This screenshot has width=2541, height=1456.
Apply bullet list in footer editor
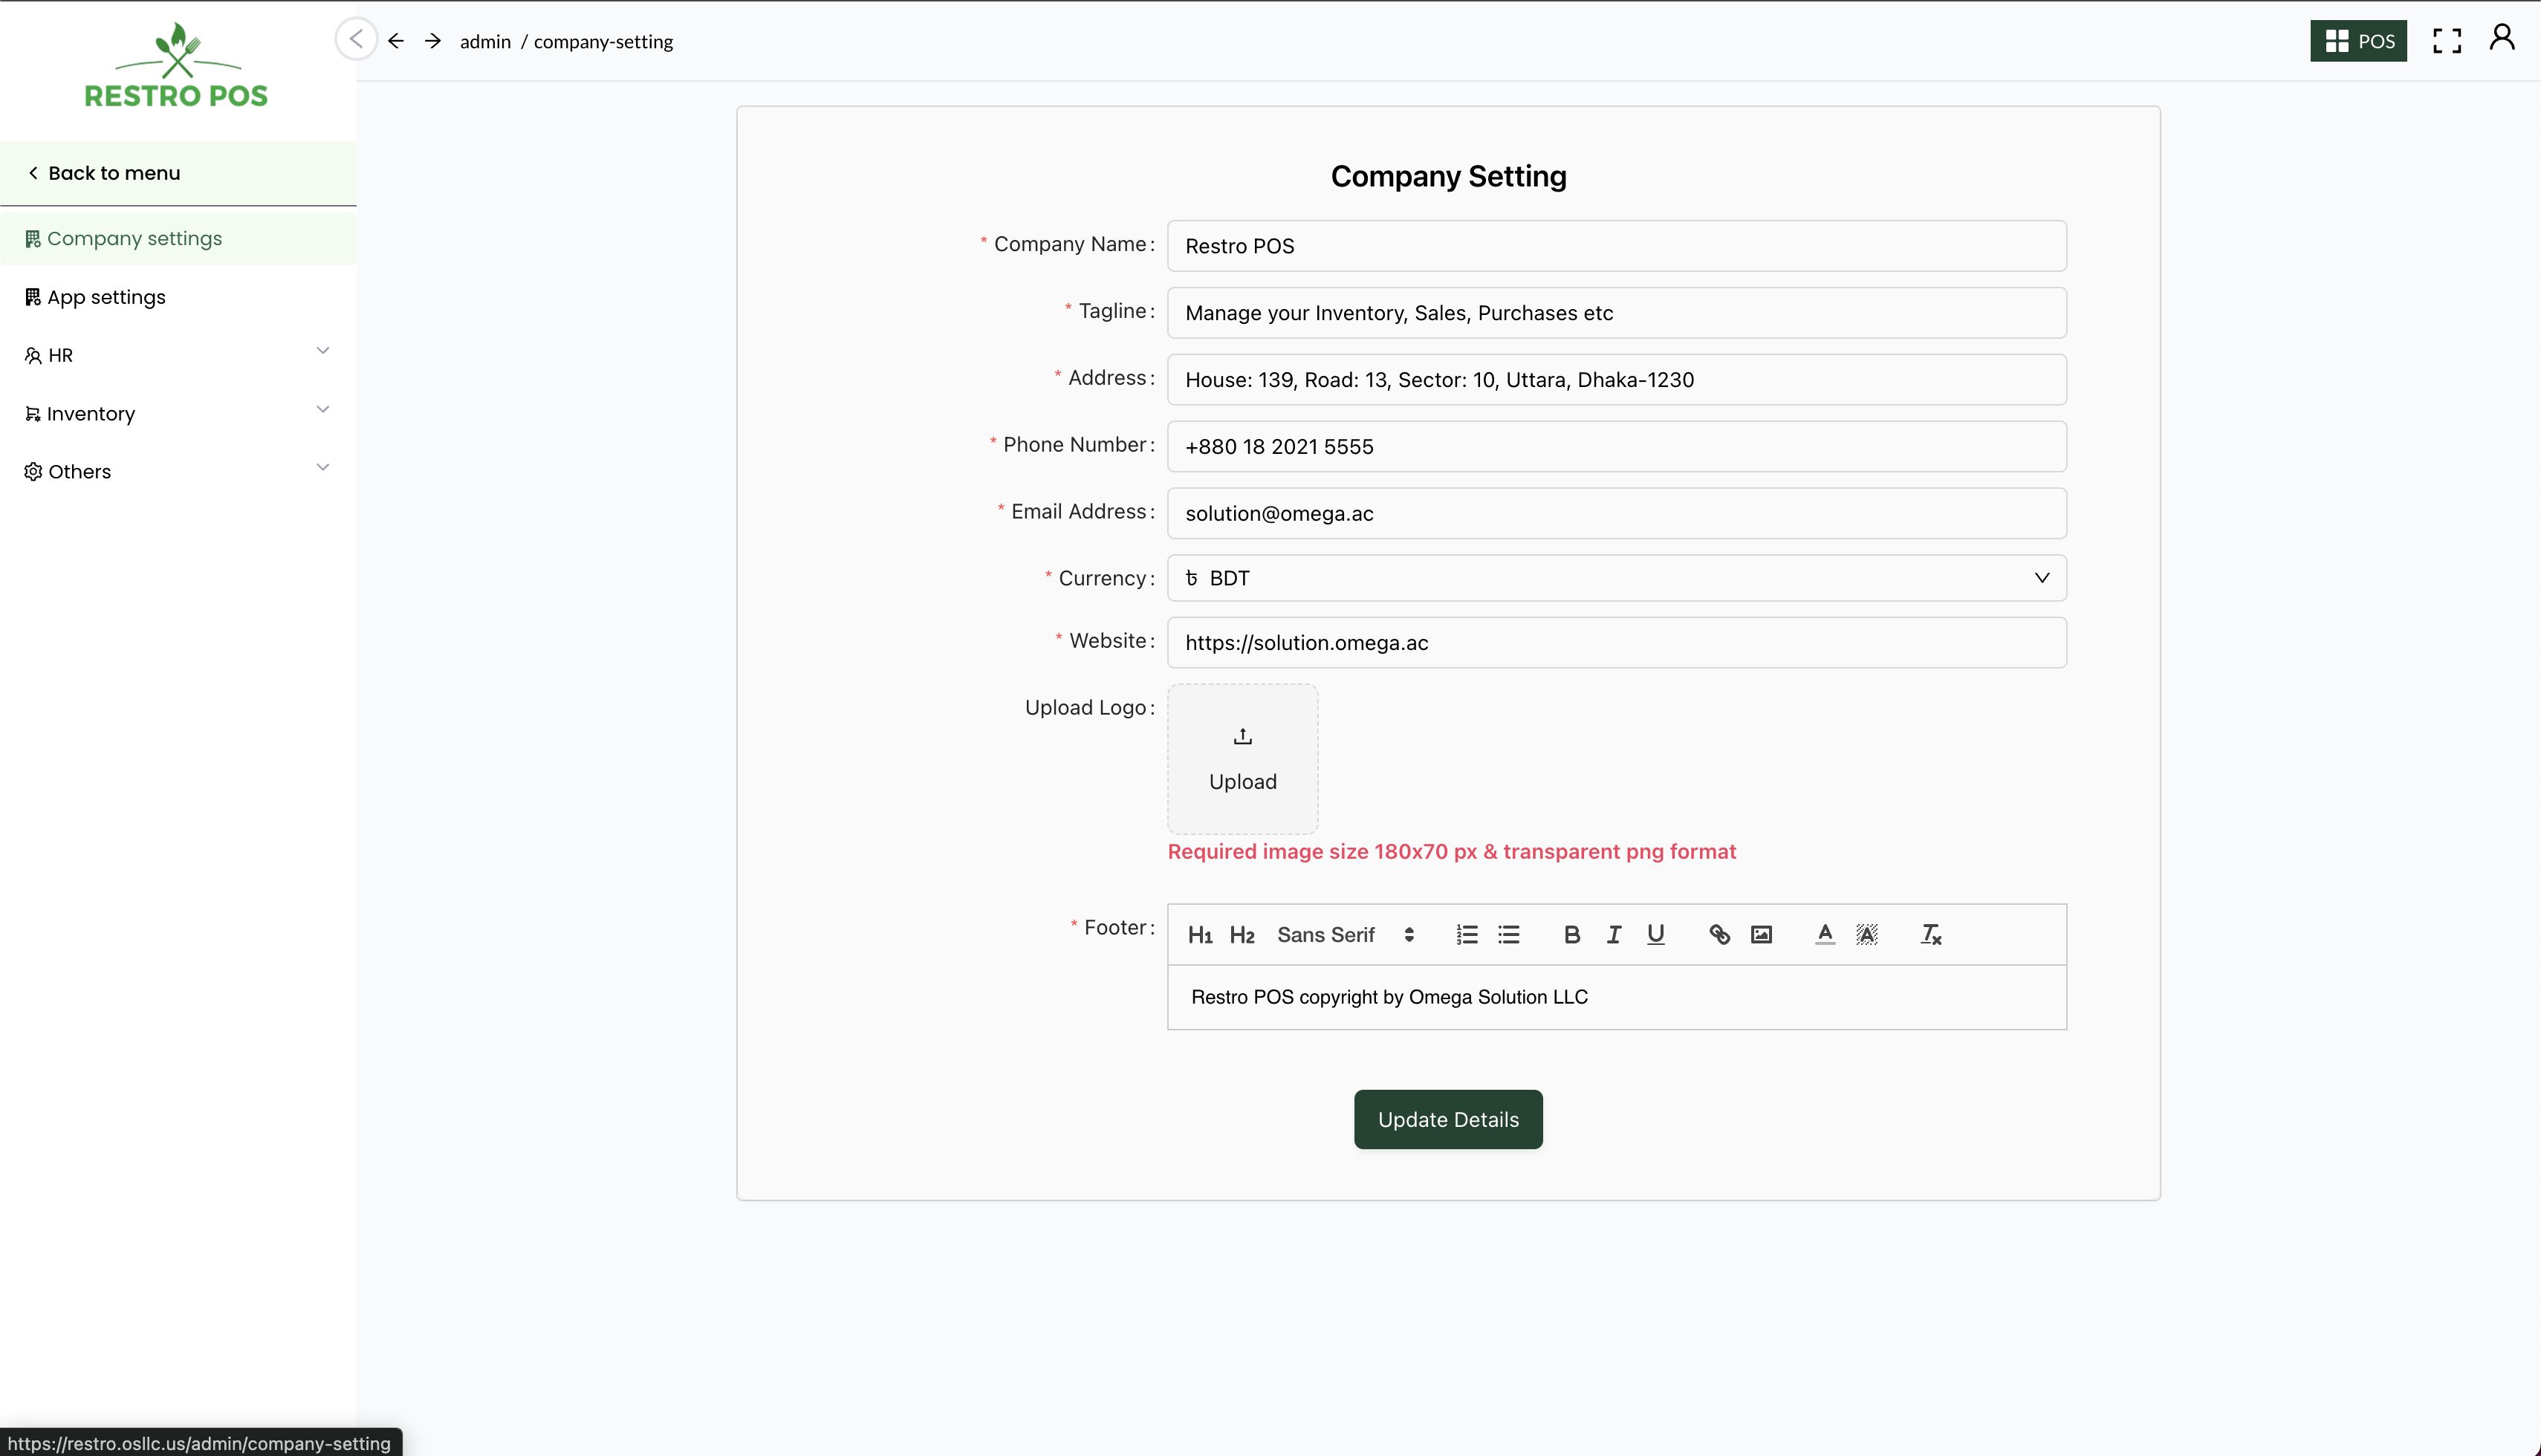point(1508,934)
